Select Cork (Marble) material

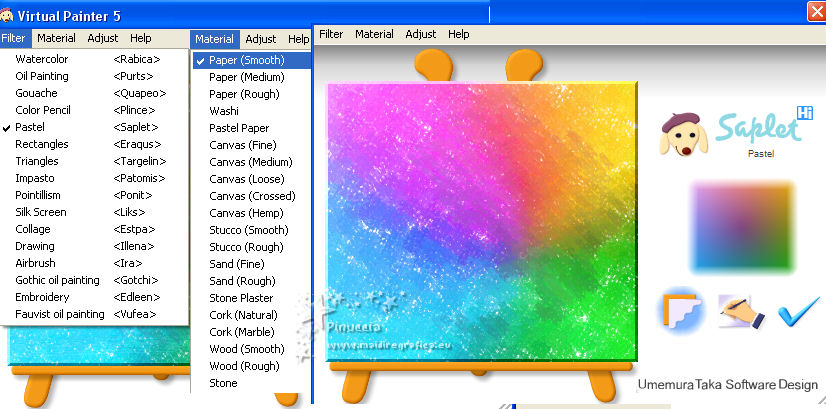pyautogui.click(x=251, y=332)
